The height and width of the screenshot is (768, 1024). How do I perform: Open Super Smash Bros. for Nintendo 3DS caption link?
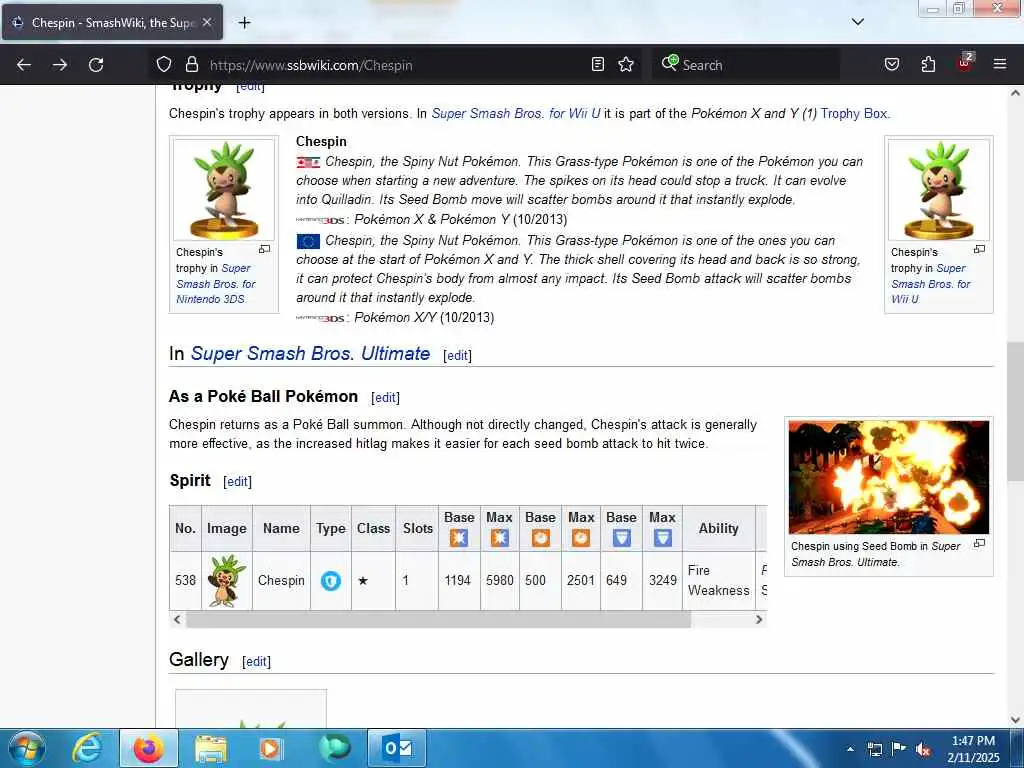click(216, 284)
